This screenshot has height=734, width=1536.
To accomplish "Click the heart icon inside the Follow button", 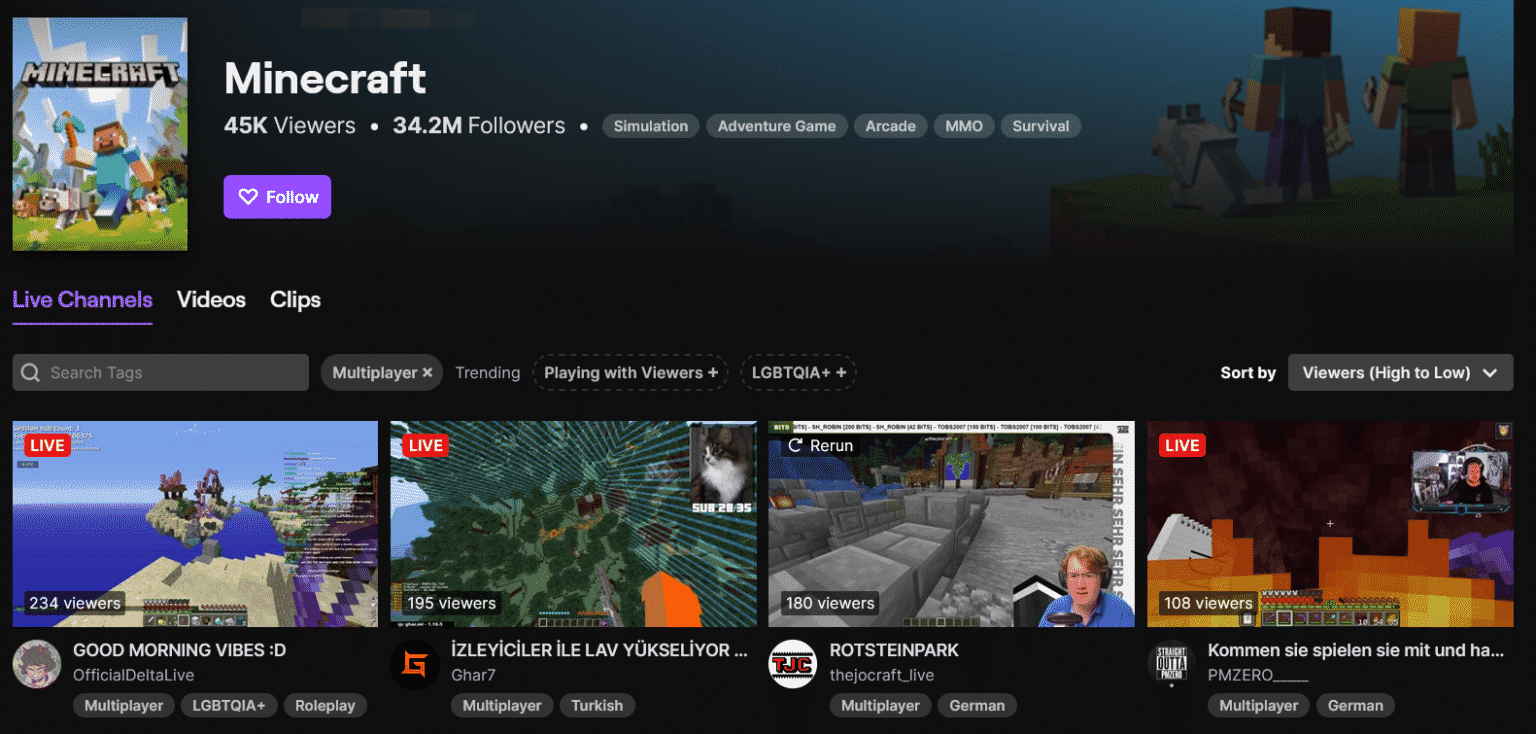I will click(x=248, y=196).
